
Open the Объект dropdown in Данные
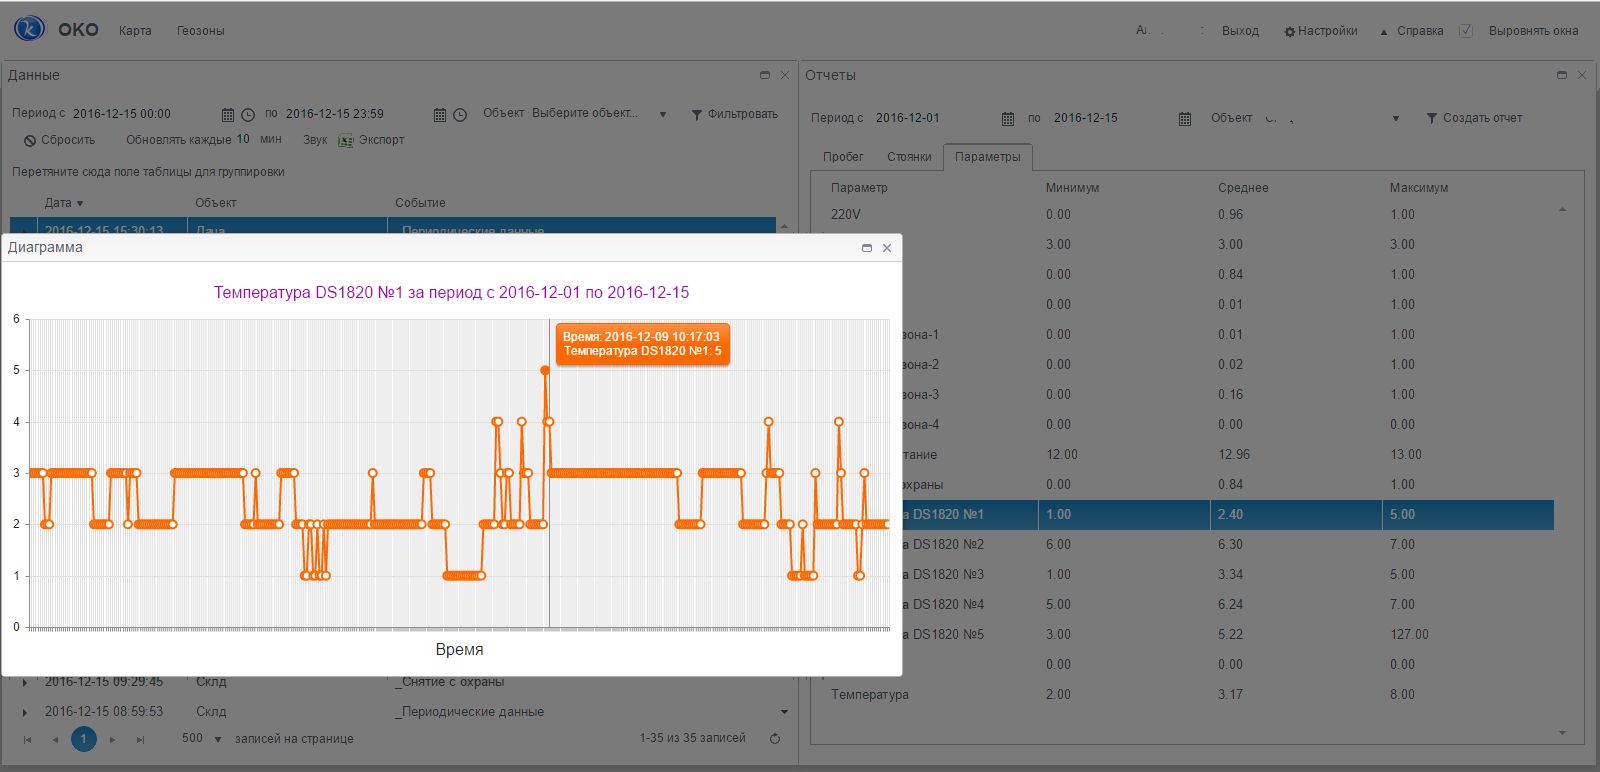662,114
